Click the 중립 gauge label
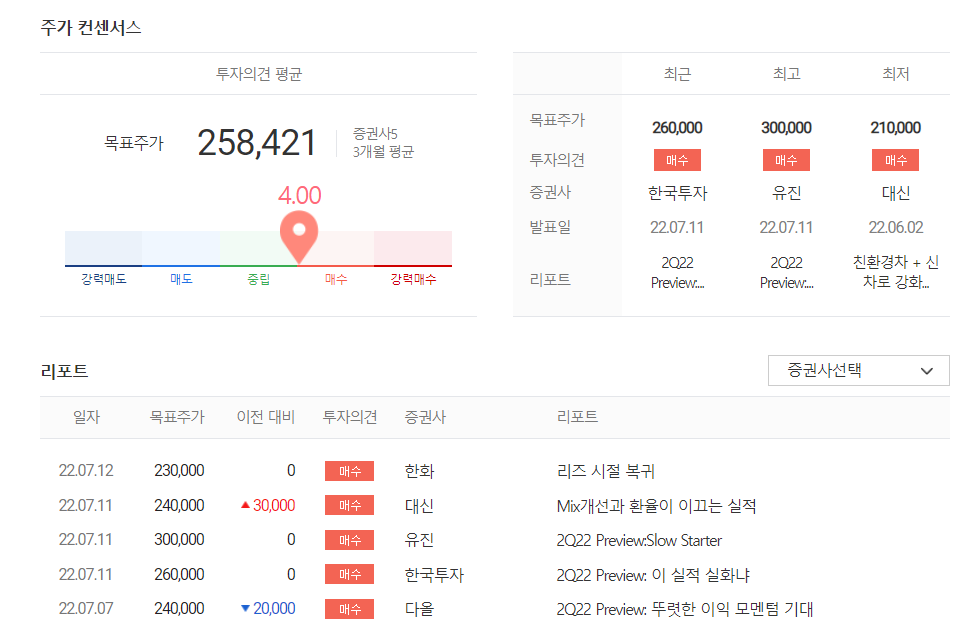 tap(259, 279)
